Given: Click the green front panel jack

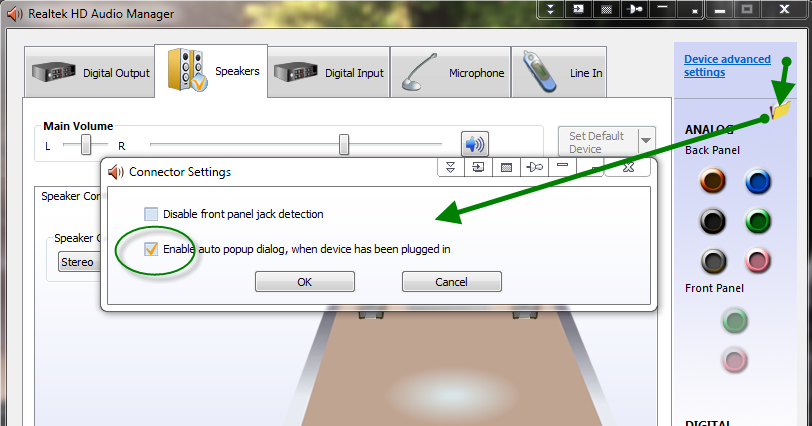Looking at the screenshot, I should click(x=735, y=320).
